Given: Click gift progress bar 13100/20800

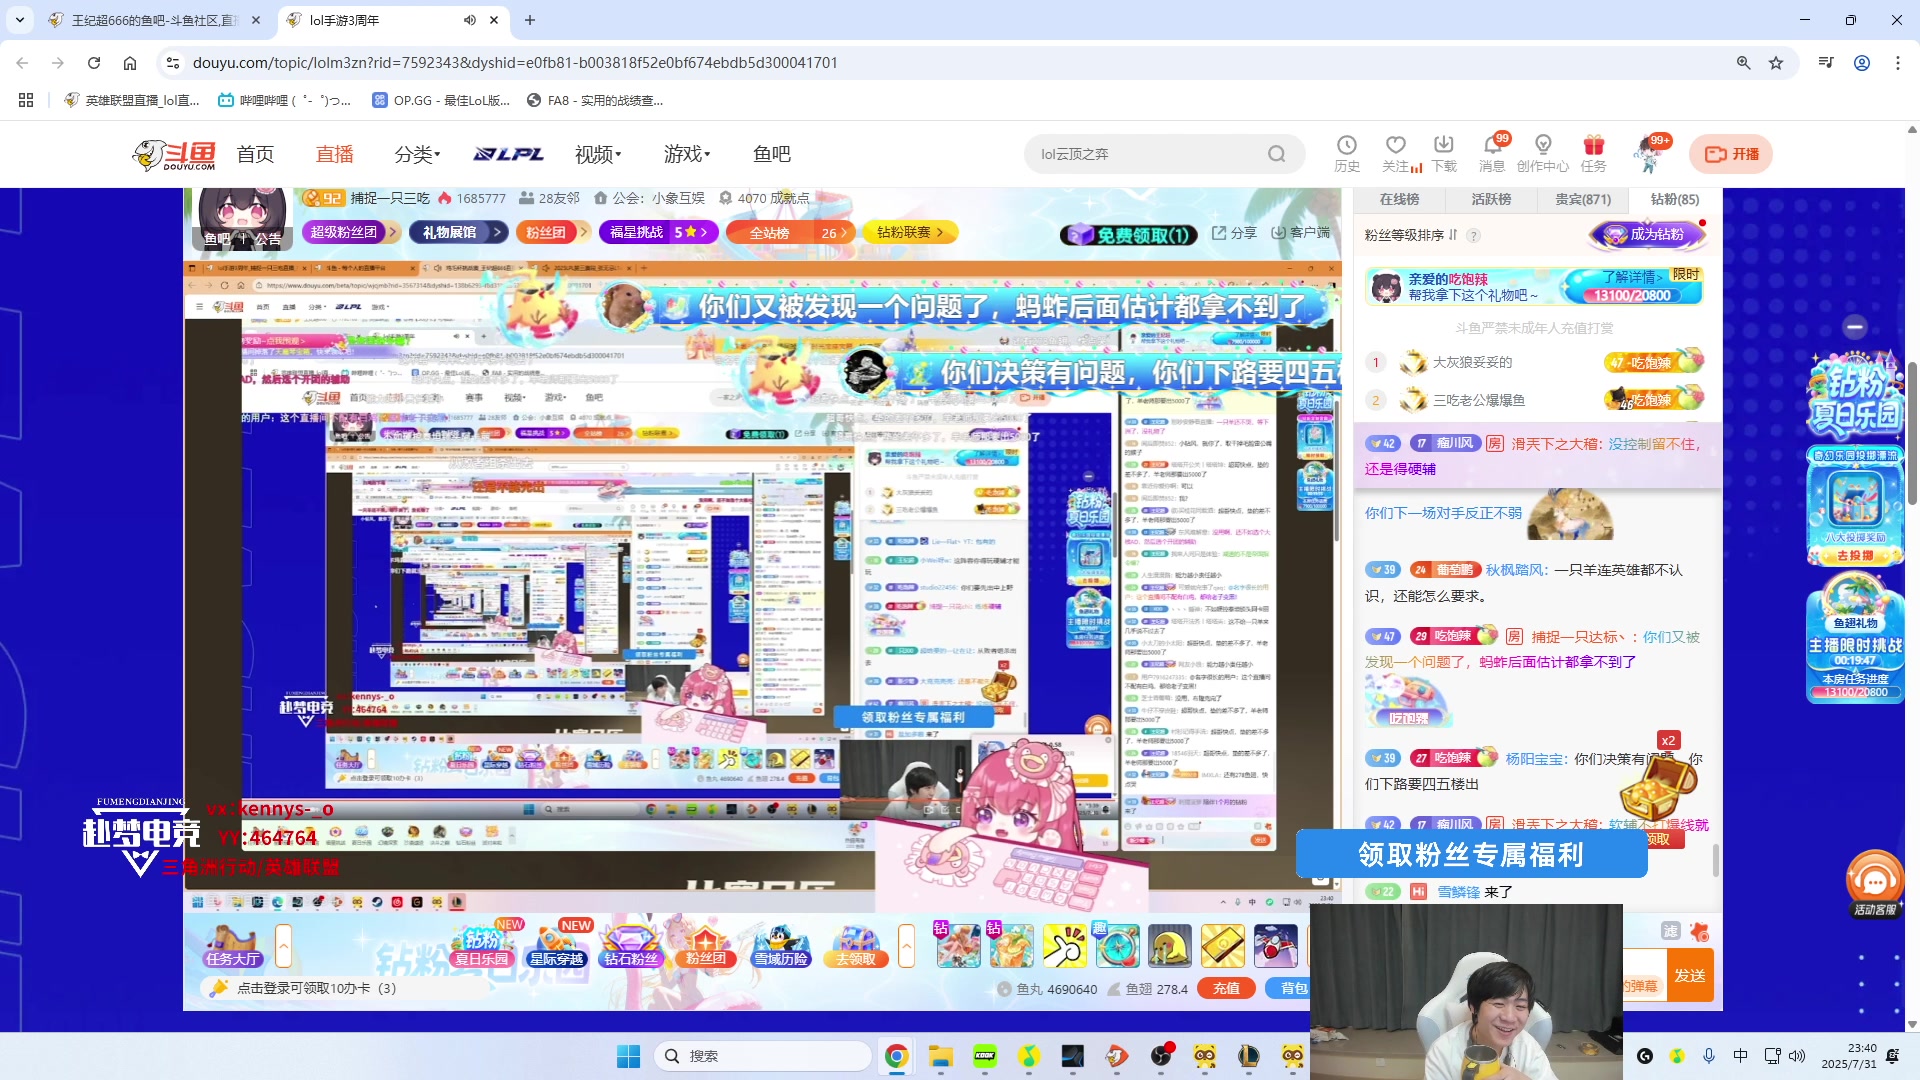Looking at the screenshot, I should coord(1632,295).
